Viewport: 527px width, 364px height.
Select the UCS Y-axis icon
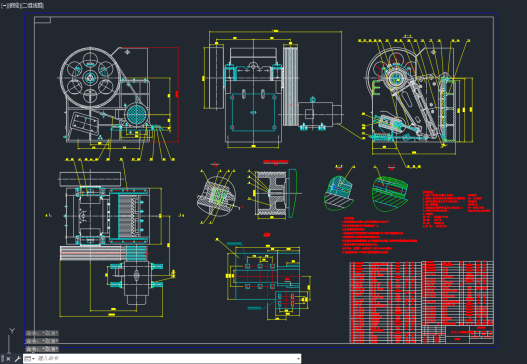coord(12,331)
